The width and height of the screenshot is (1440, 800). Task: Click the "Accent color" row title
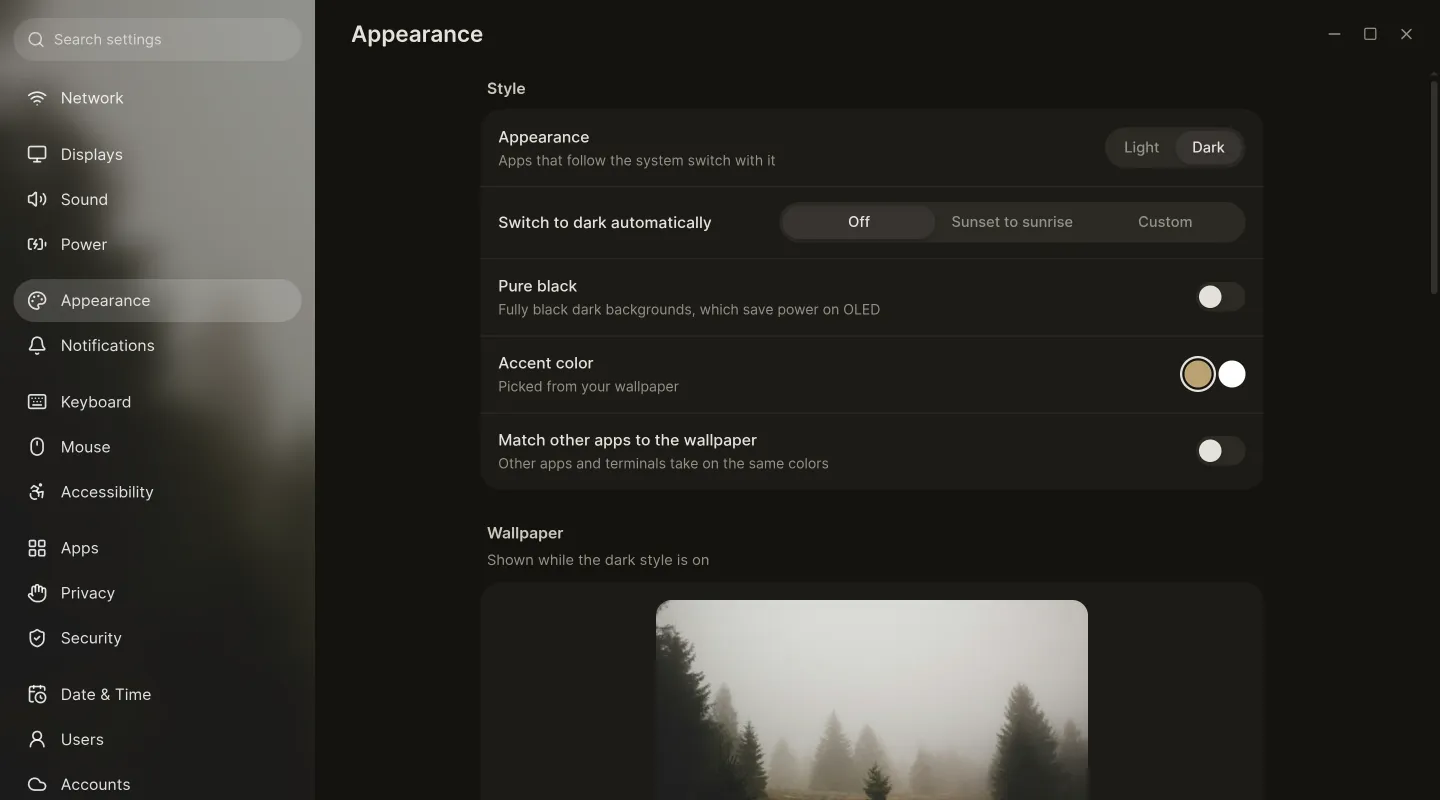pos(546,363)
